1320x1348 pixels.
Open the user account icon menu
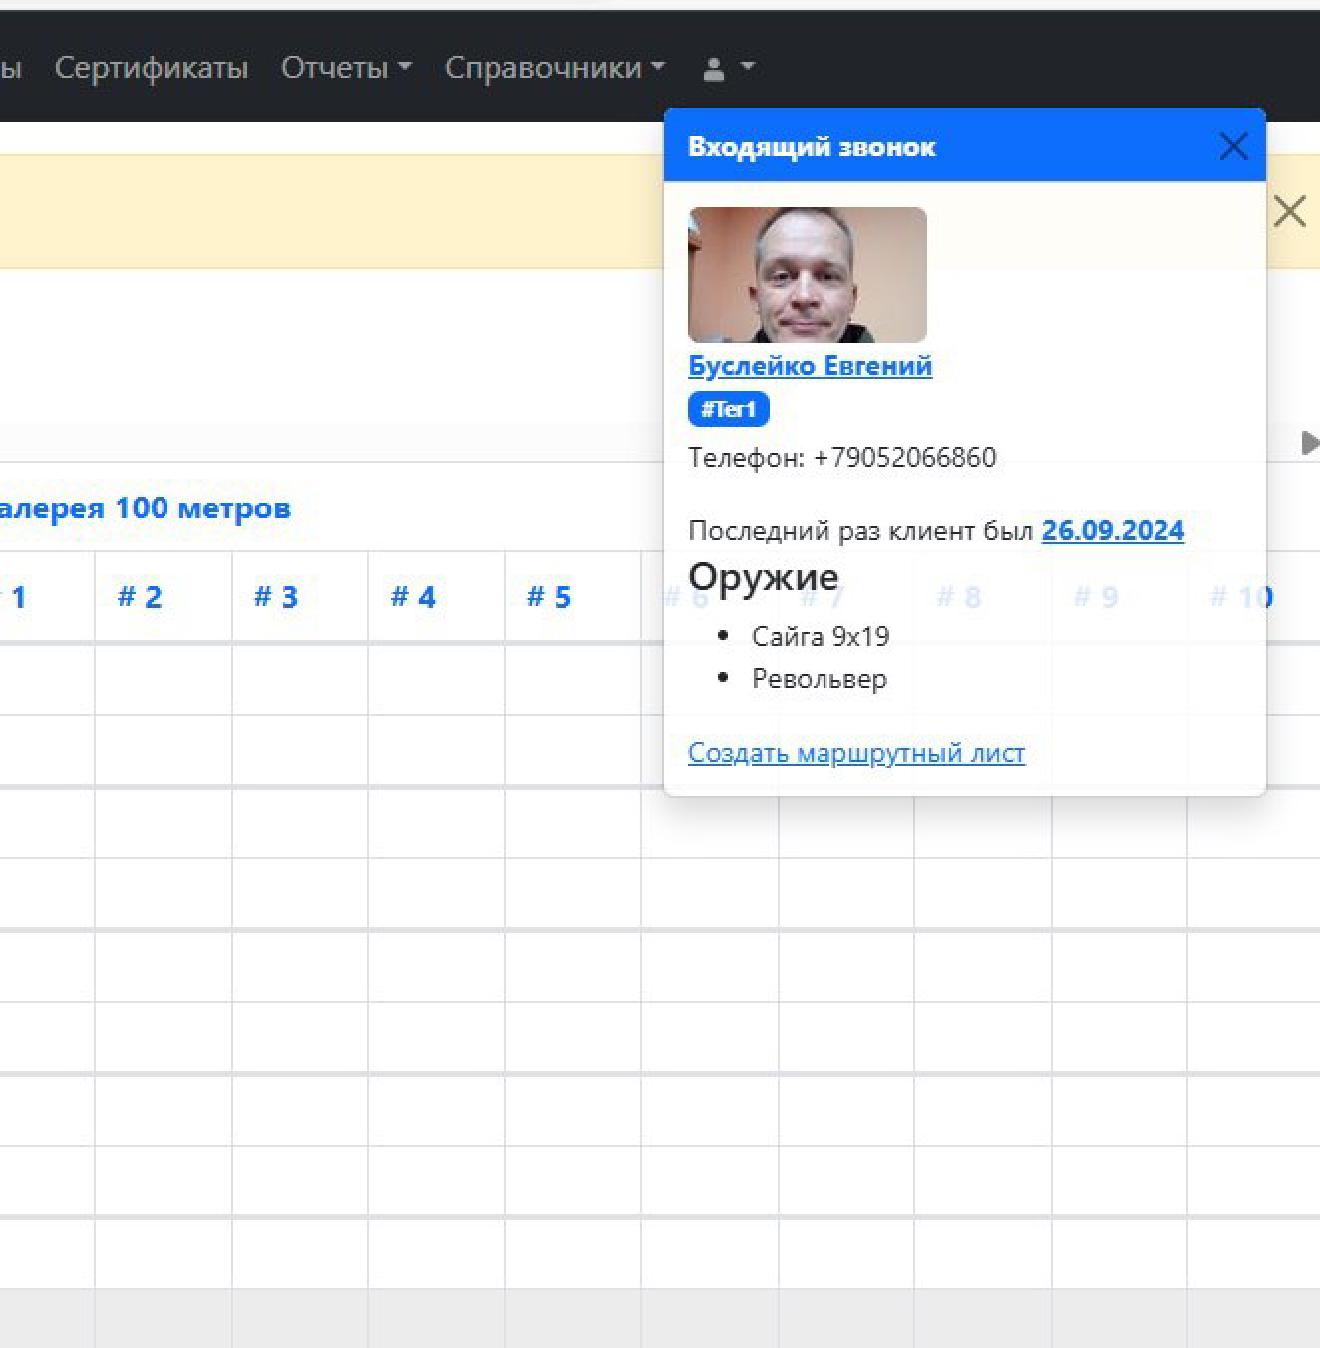(x=714, y=68)
